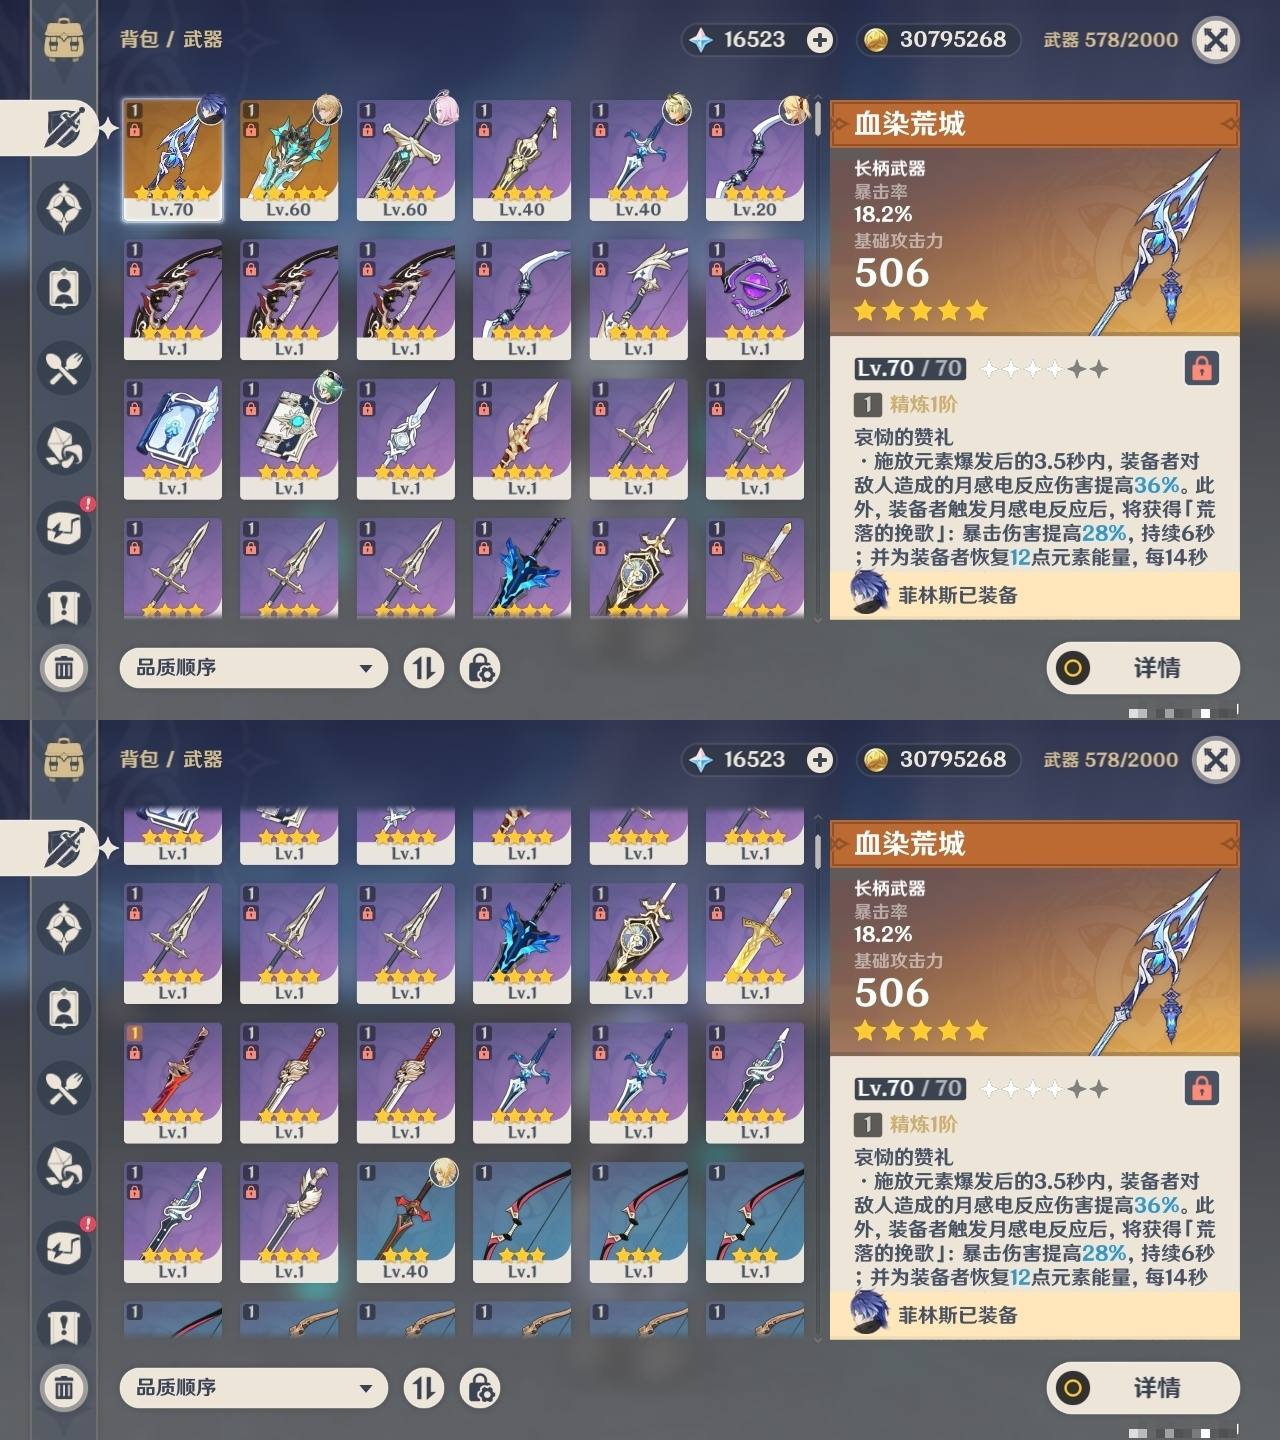Open lock filter icon in bottom panel
1280x1440 pixels.
click(480, 1387)
